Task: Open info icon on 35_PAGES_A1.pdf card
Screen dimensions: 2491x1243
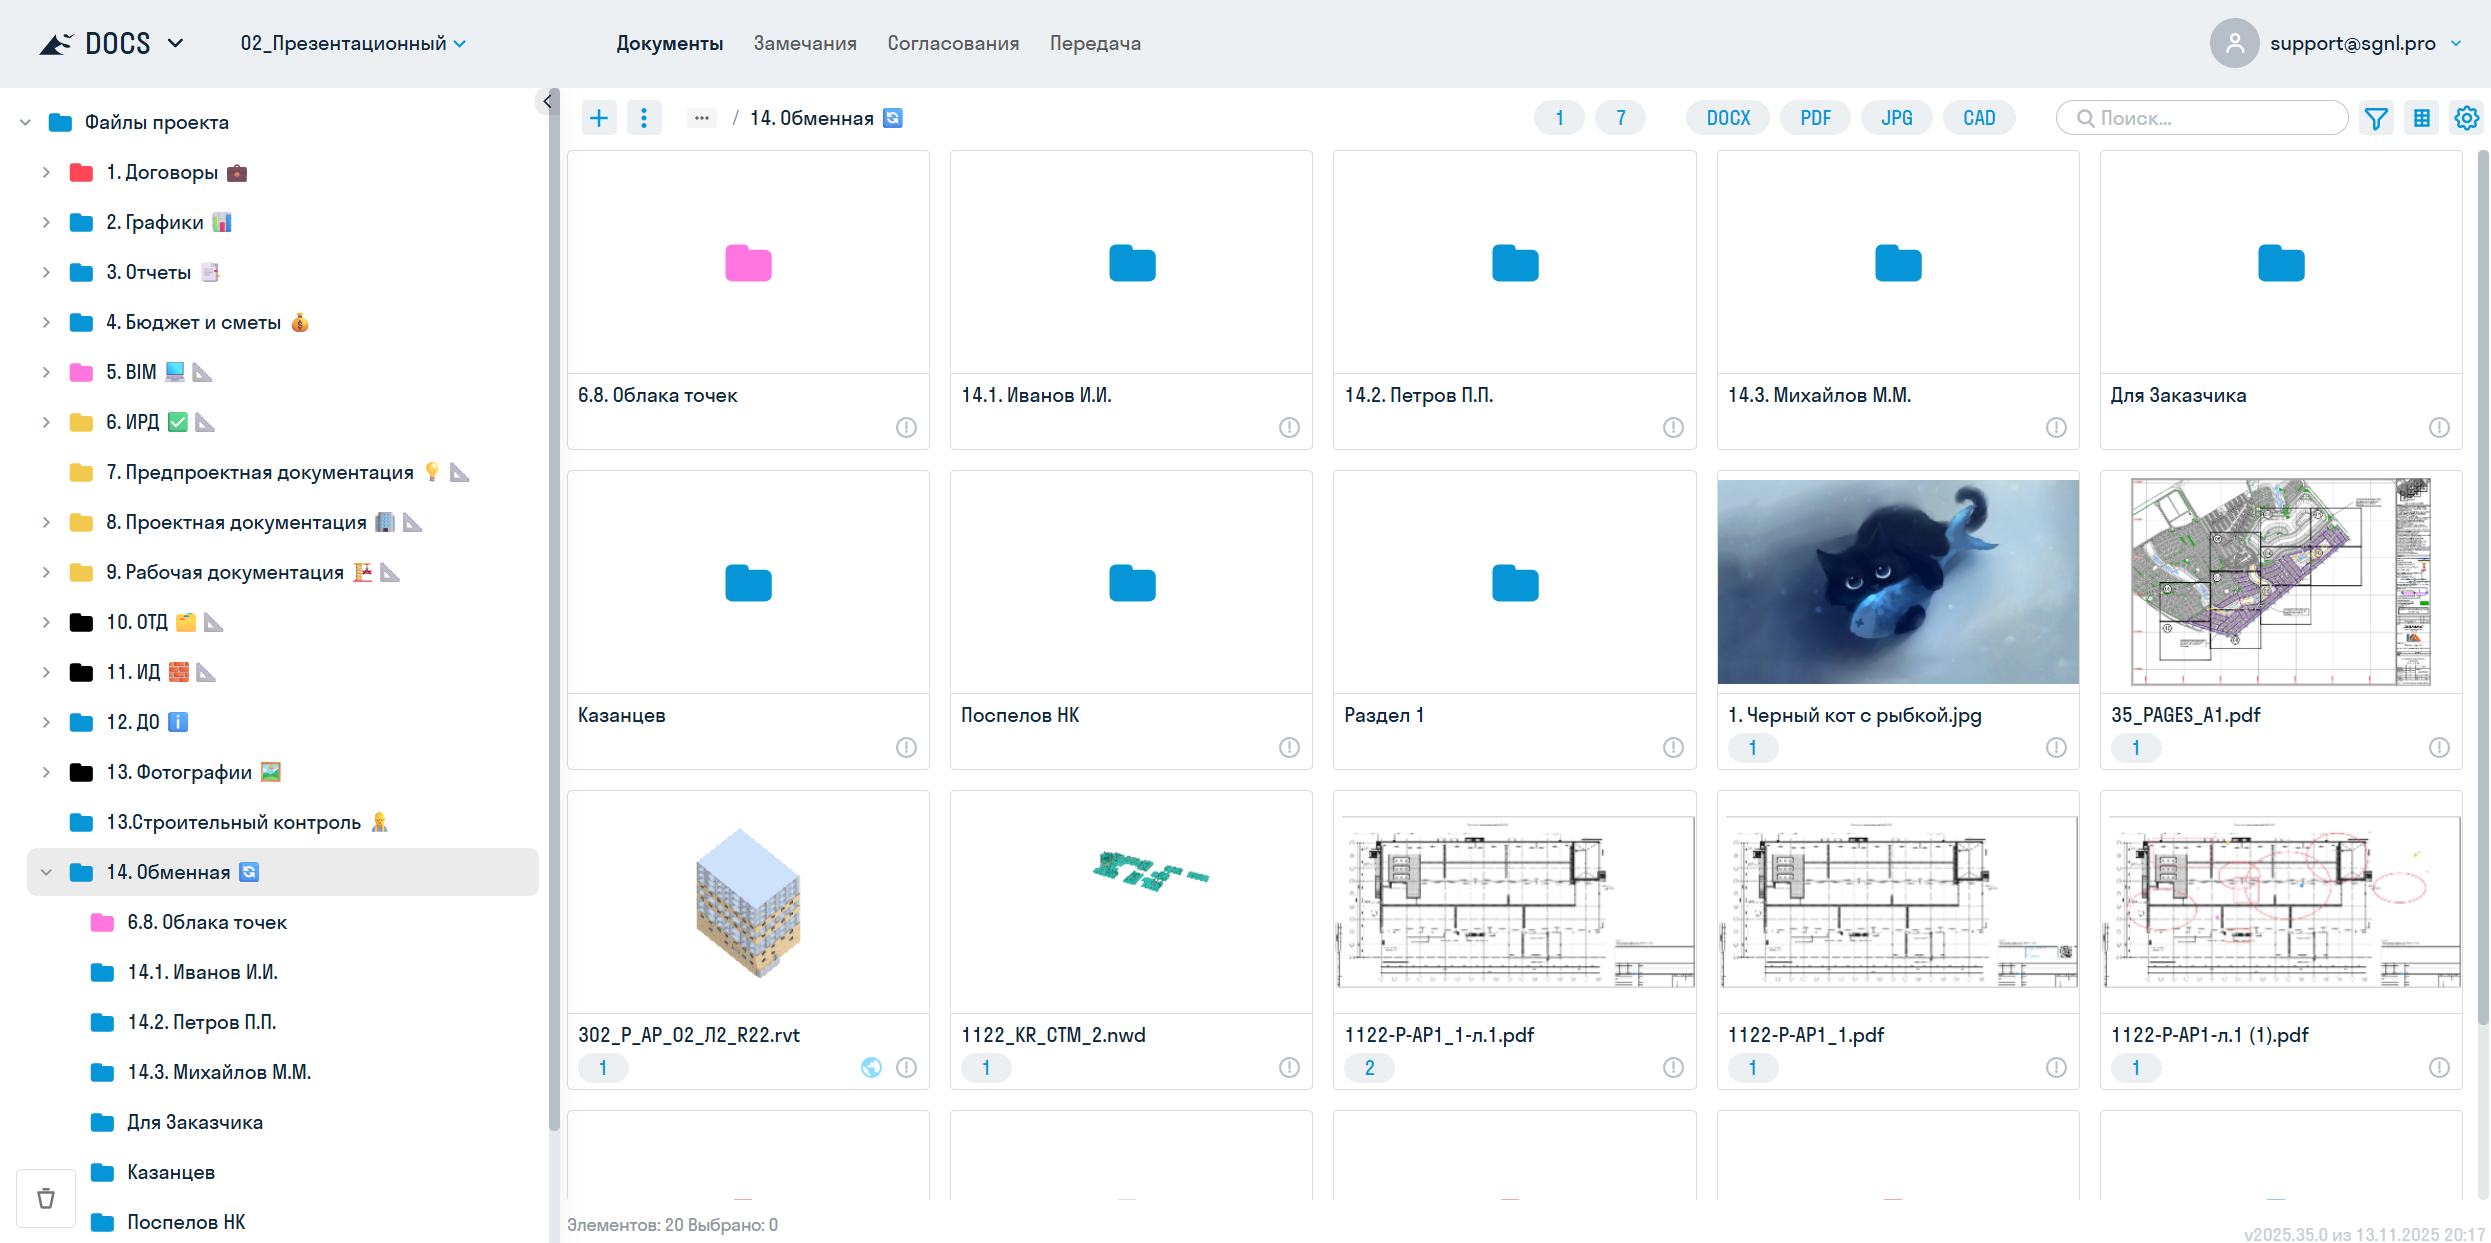Action: (2439, 748)
